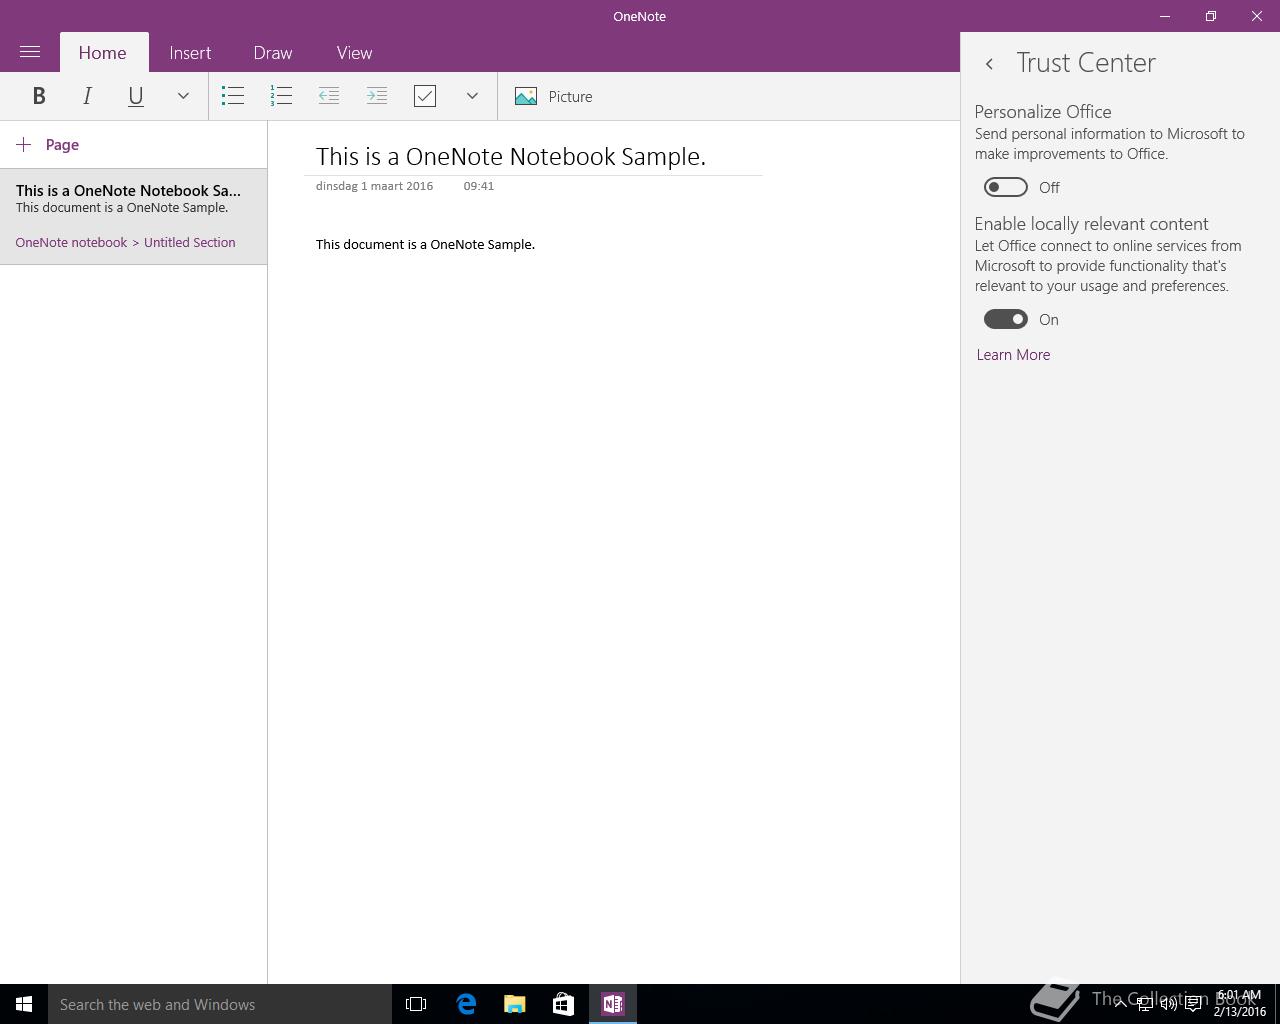Click the 'Search the web and Windows' box
The height and width of the screenshot is (1024, 1280).
220,1004
